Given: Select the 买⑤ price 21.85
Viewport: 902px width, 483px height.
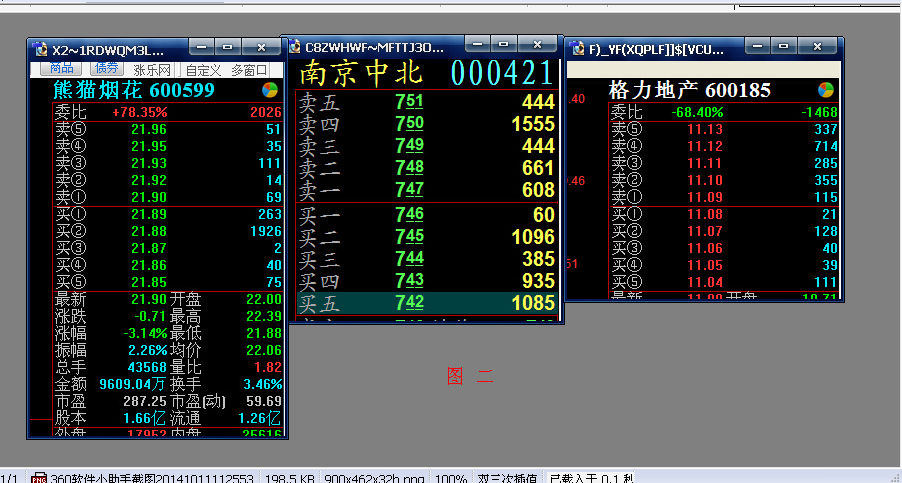Looking at the screenshot, I should [148, 282].
